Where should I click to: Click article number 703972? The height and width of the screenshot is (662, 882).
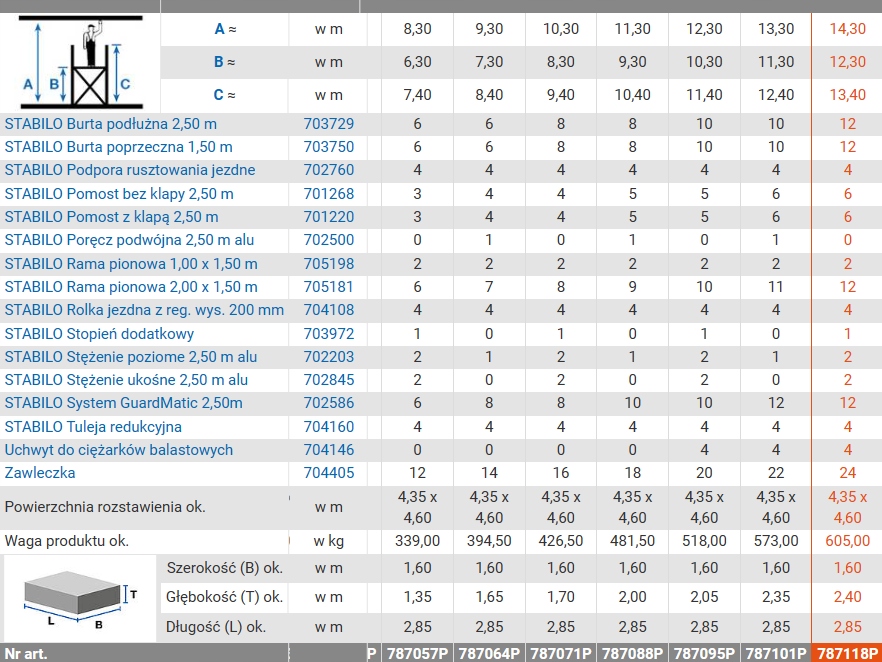pos(329,334)
